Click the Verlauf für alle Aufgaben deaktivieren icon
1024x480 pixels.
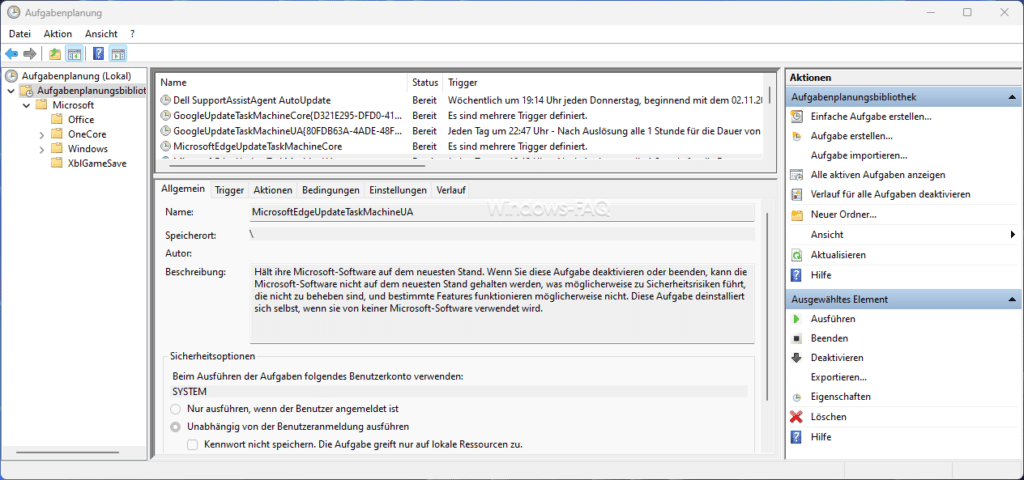(796, 195)
